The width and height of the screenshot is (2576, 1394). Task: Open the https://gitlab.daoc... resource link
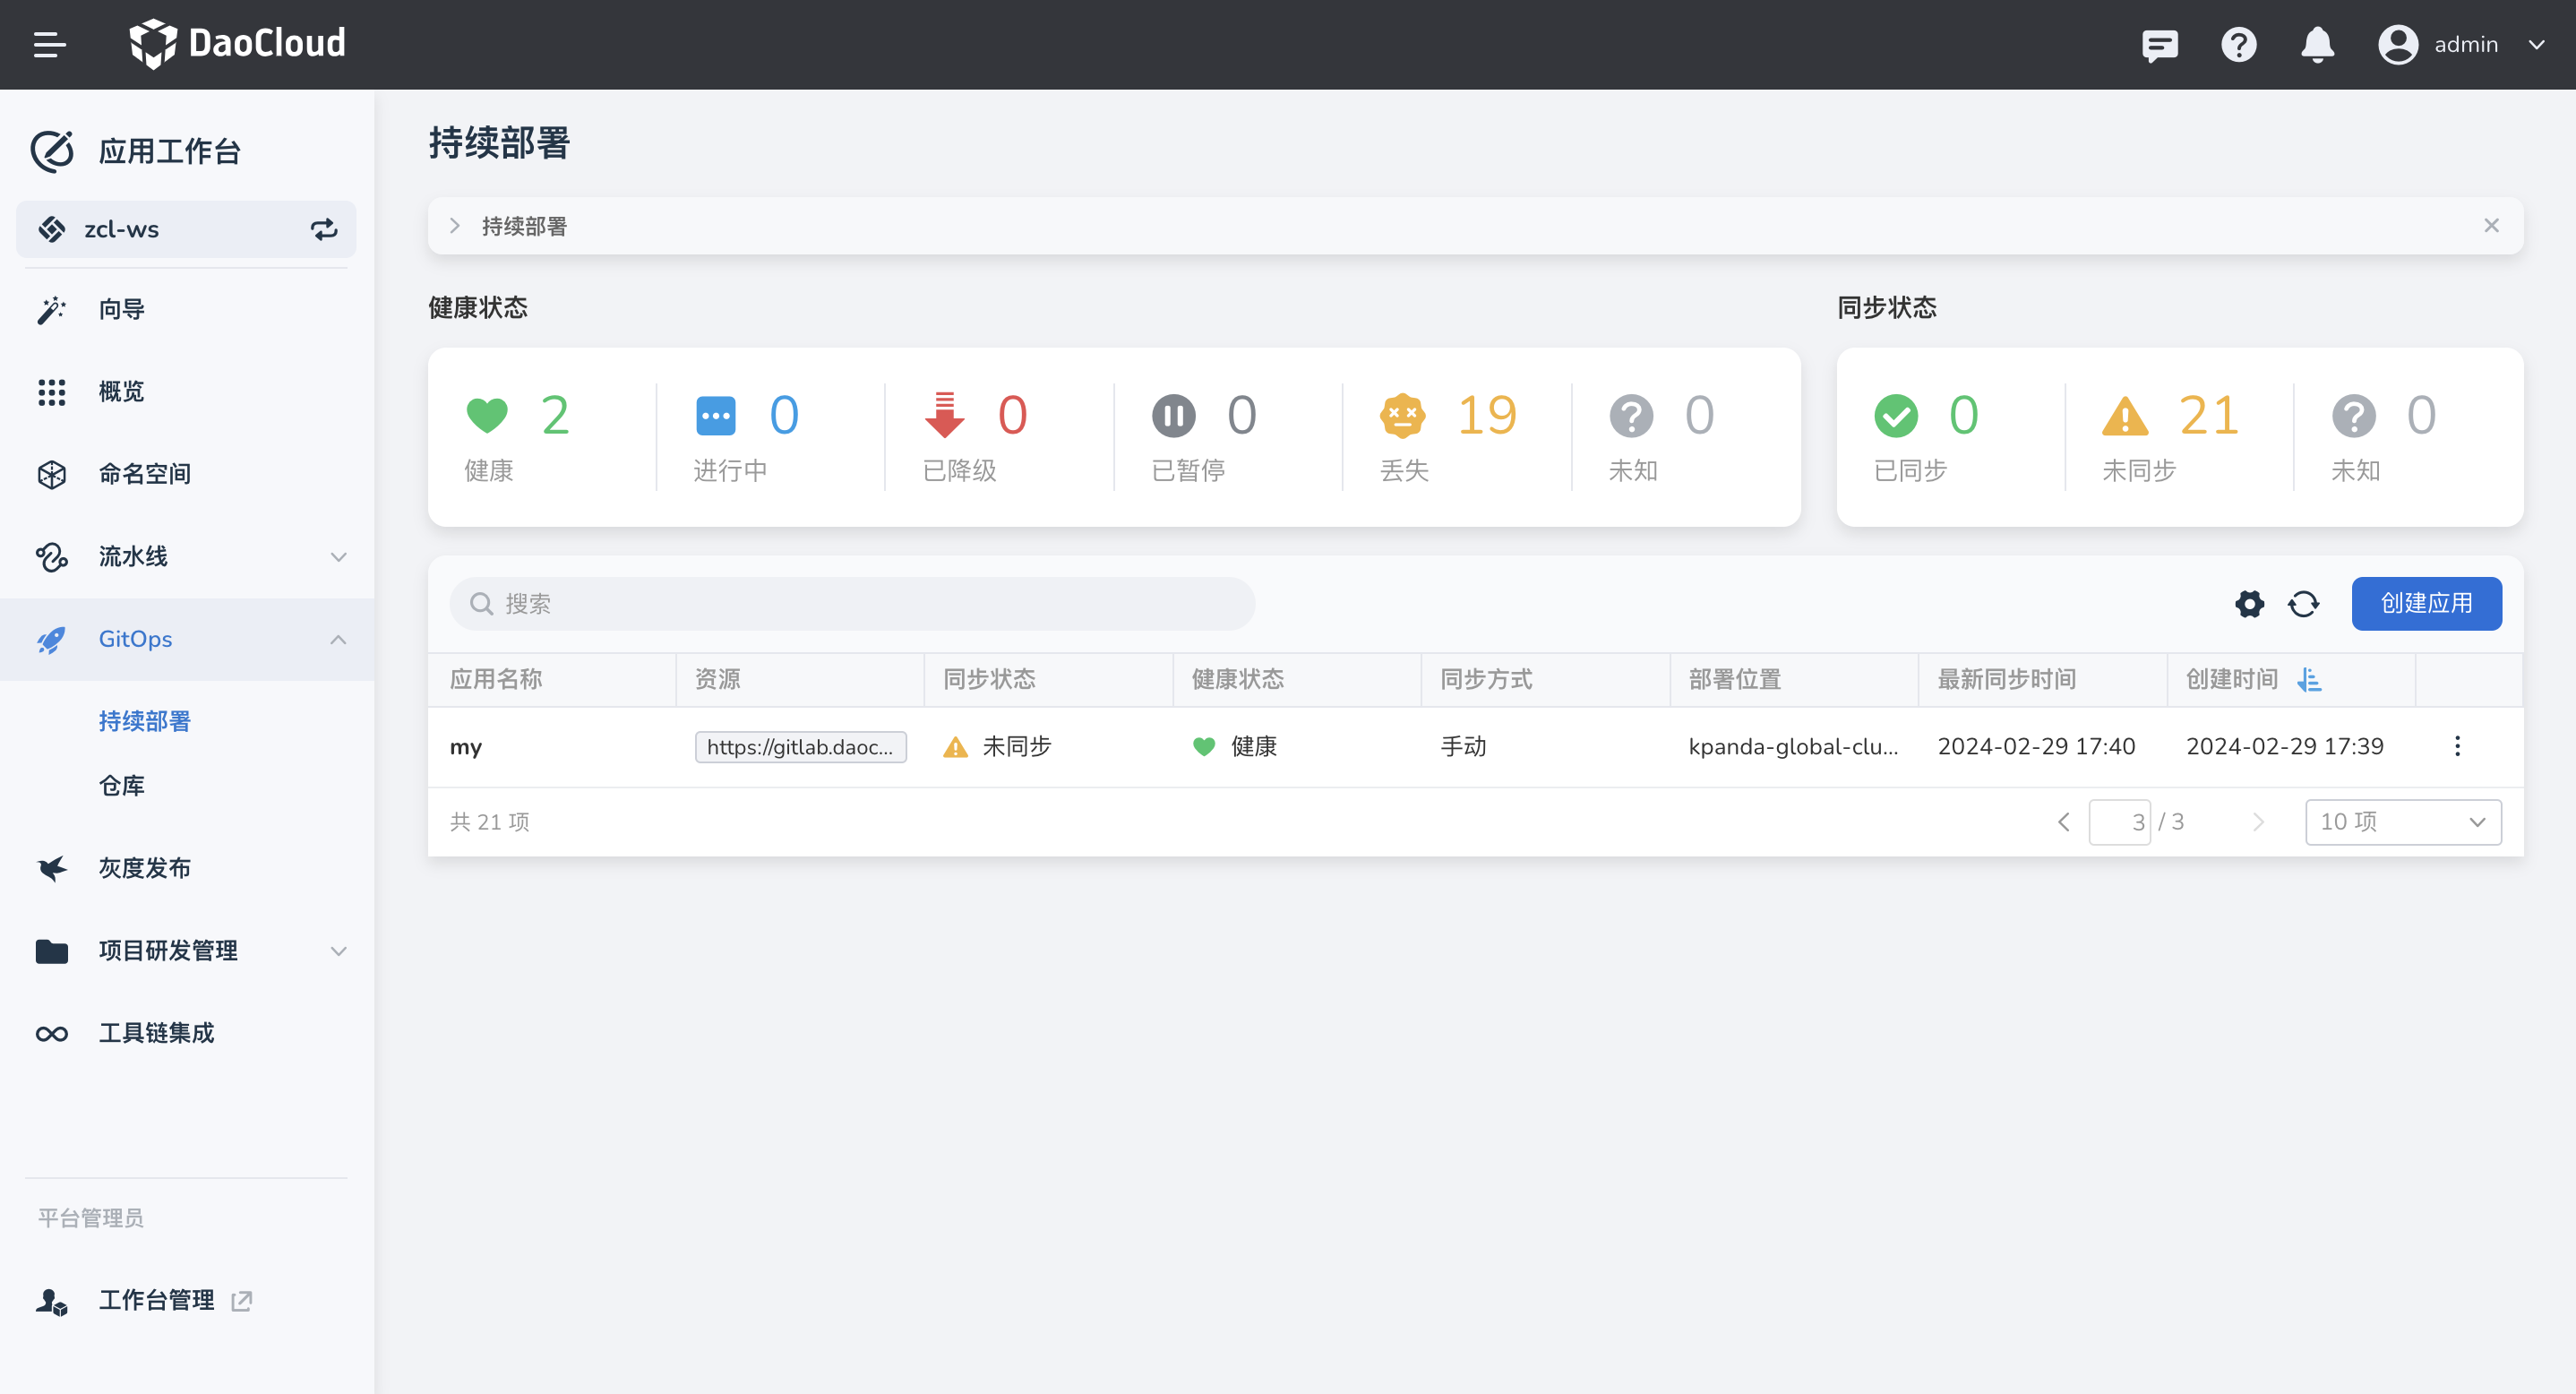(x=800, y=747)
